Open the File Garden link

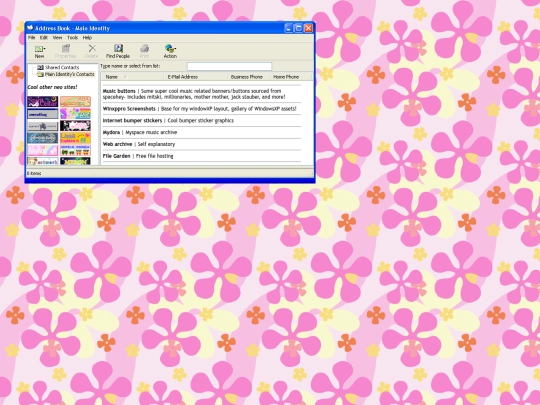tap(116, 156)
